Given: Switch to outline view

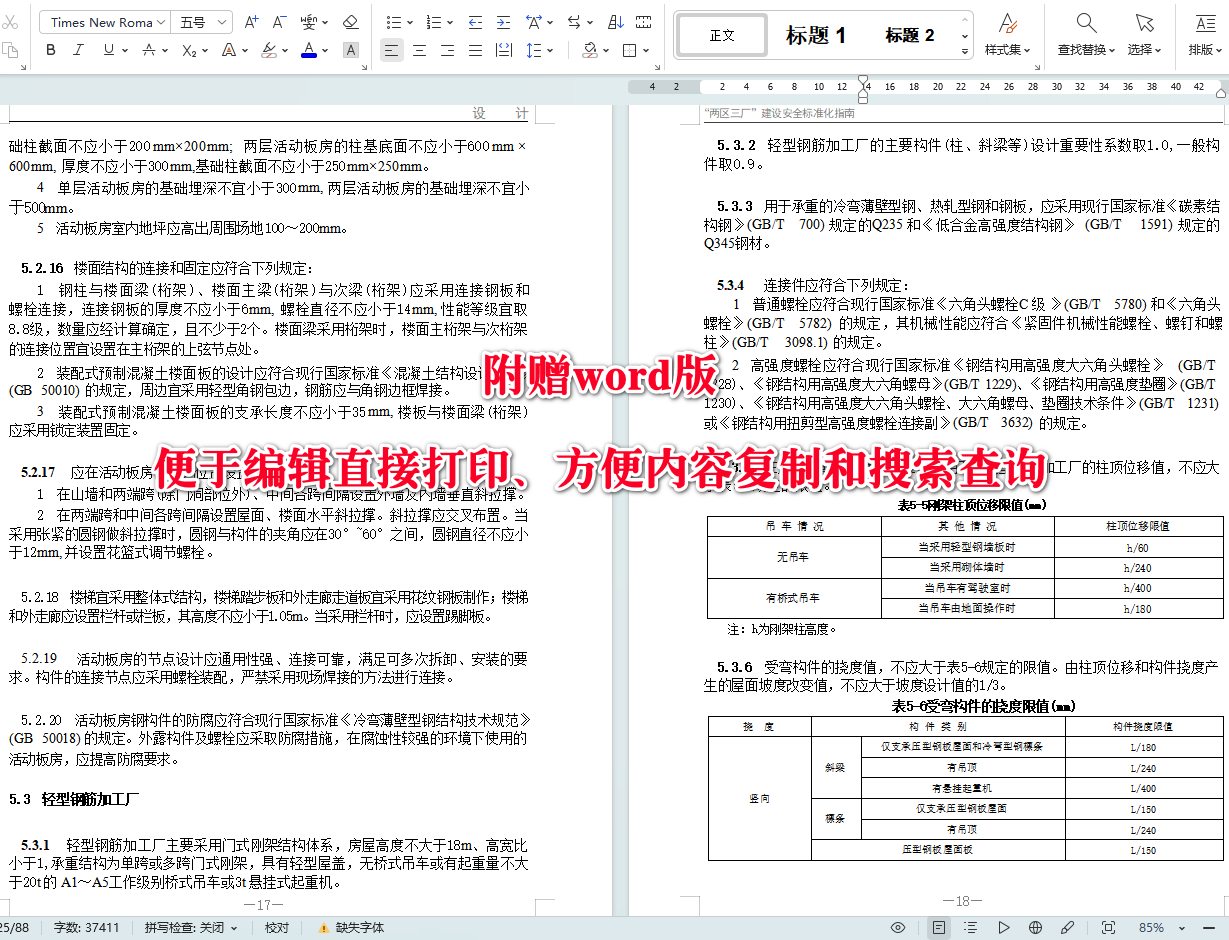Looking at the screenshot, I should click(x=972, y=928).
